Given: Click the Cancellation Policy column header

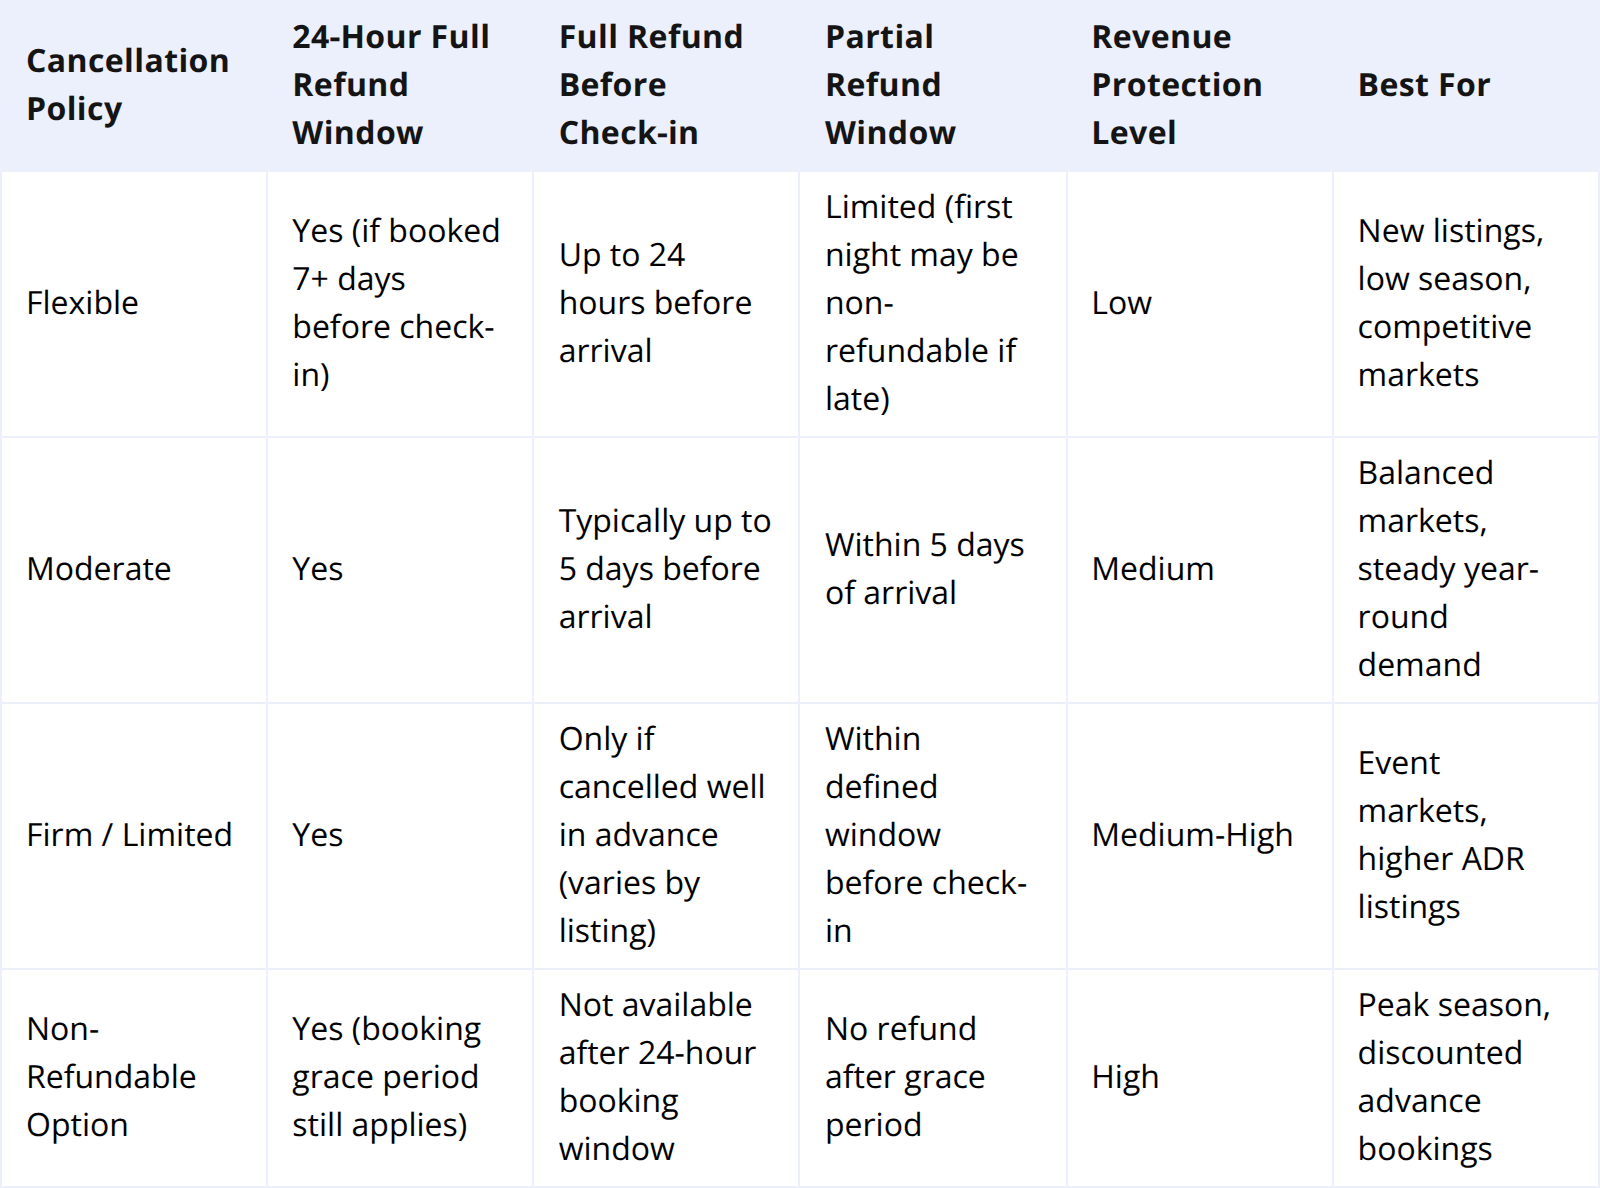Looking at the screenshot, I should (127, 85).
